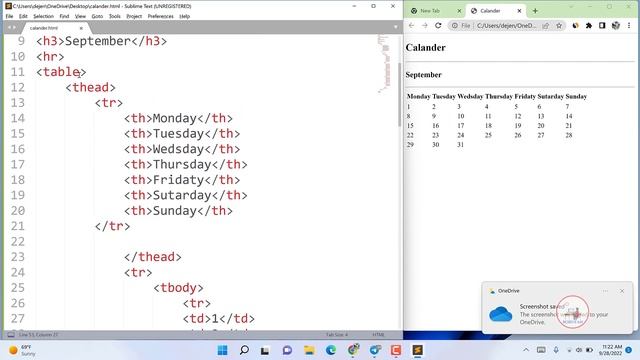Click the tab navigation arrows in Sublime
Image resolution: width=640 pixels, height=360 pixels.
point(11,27)
